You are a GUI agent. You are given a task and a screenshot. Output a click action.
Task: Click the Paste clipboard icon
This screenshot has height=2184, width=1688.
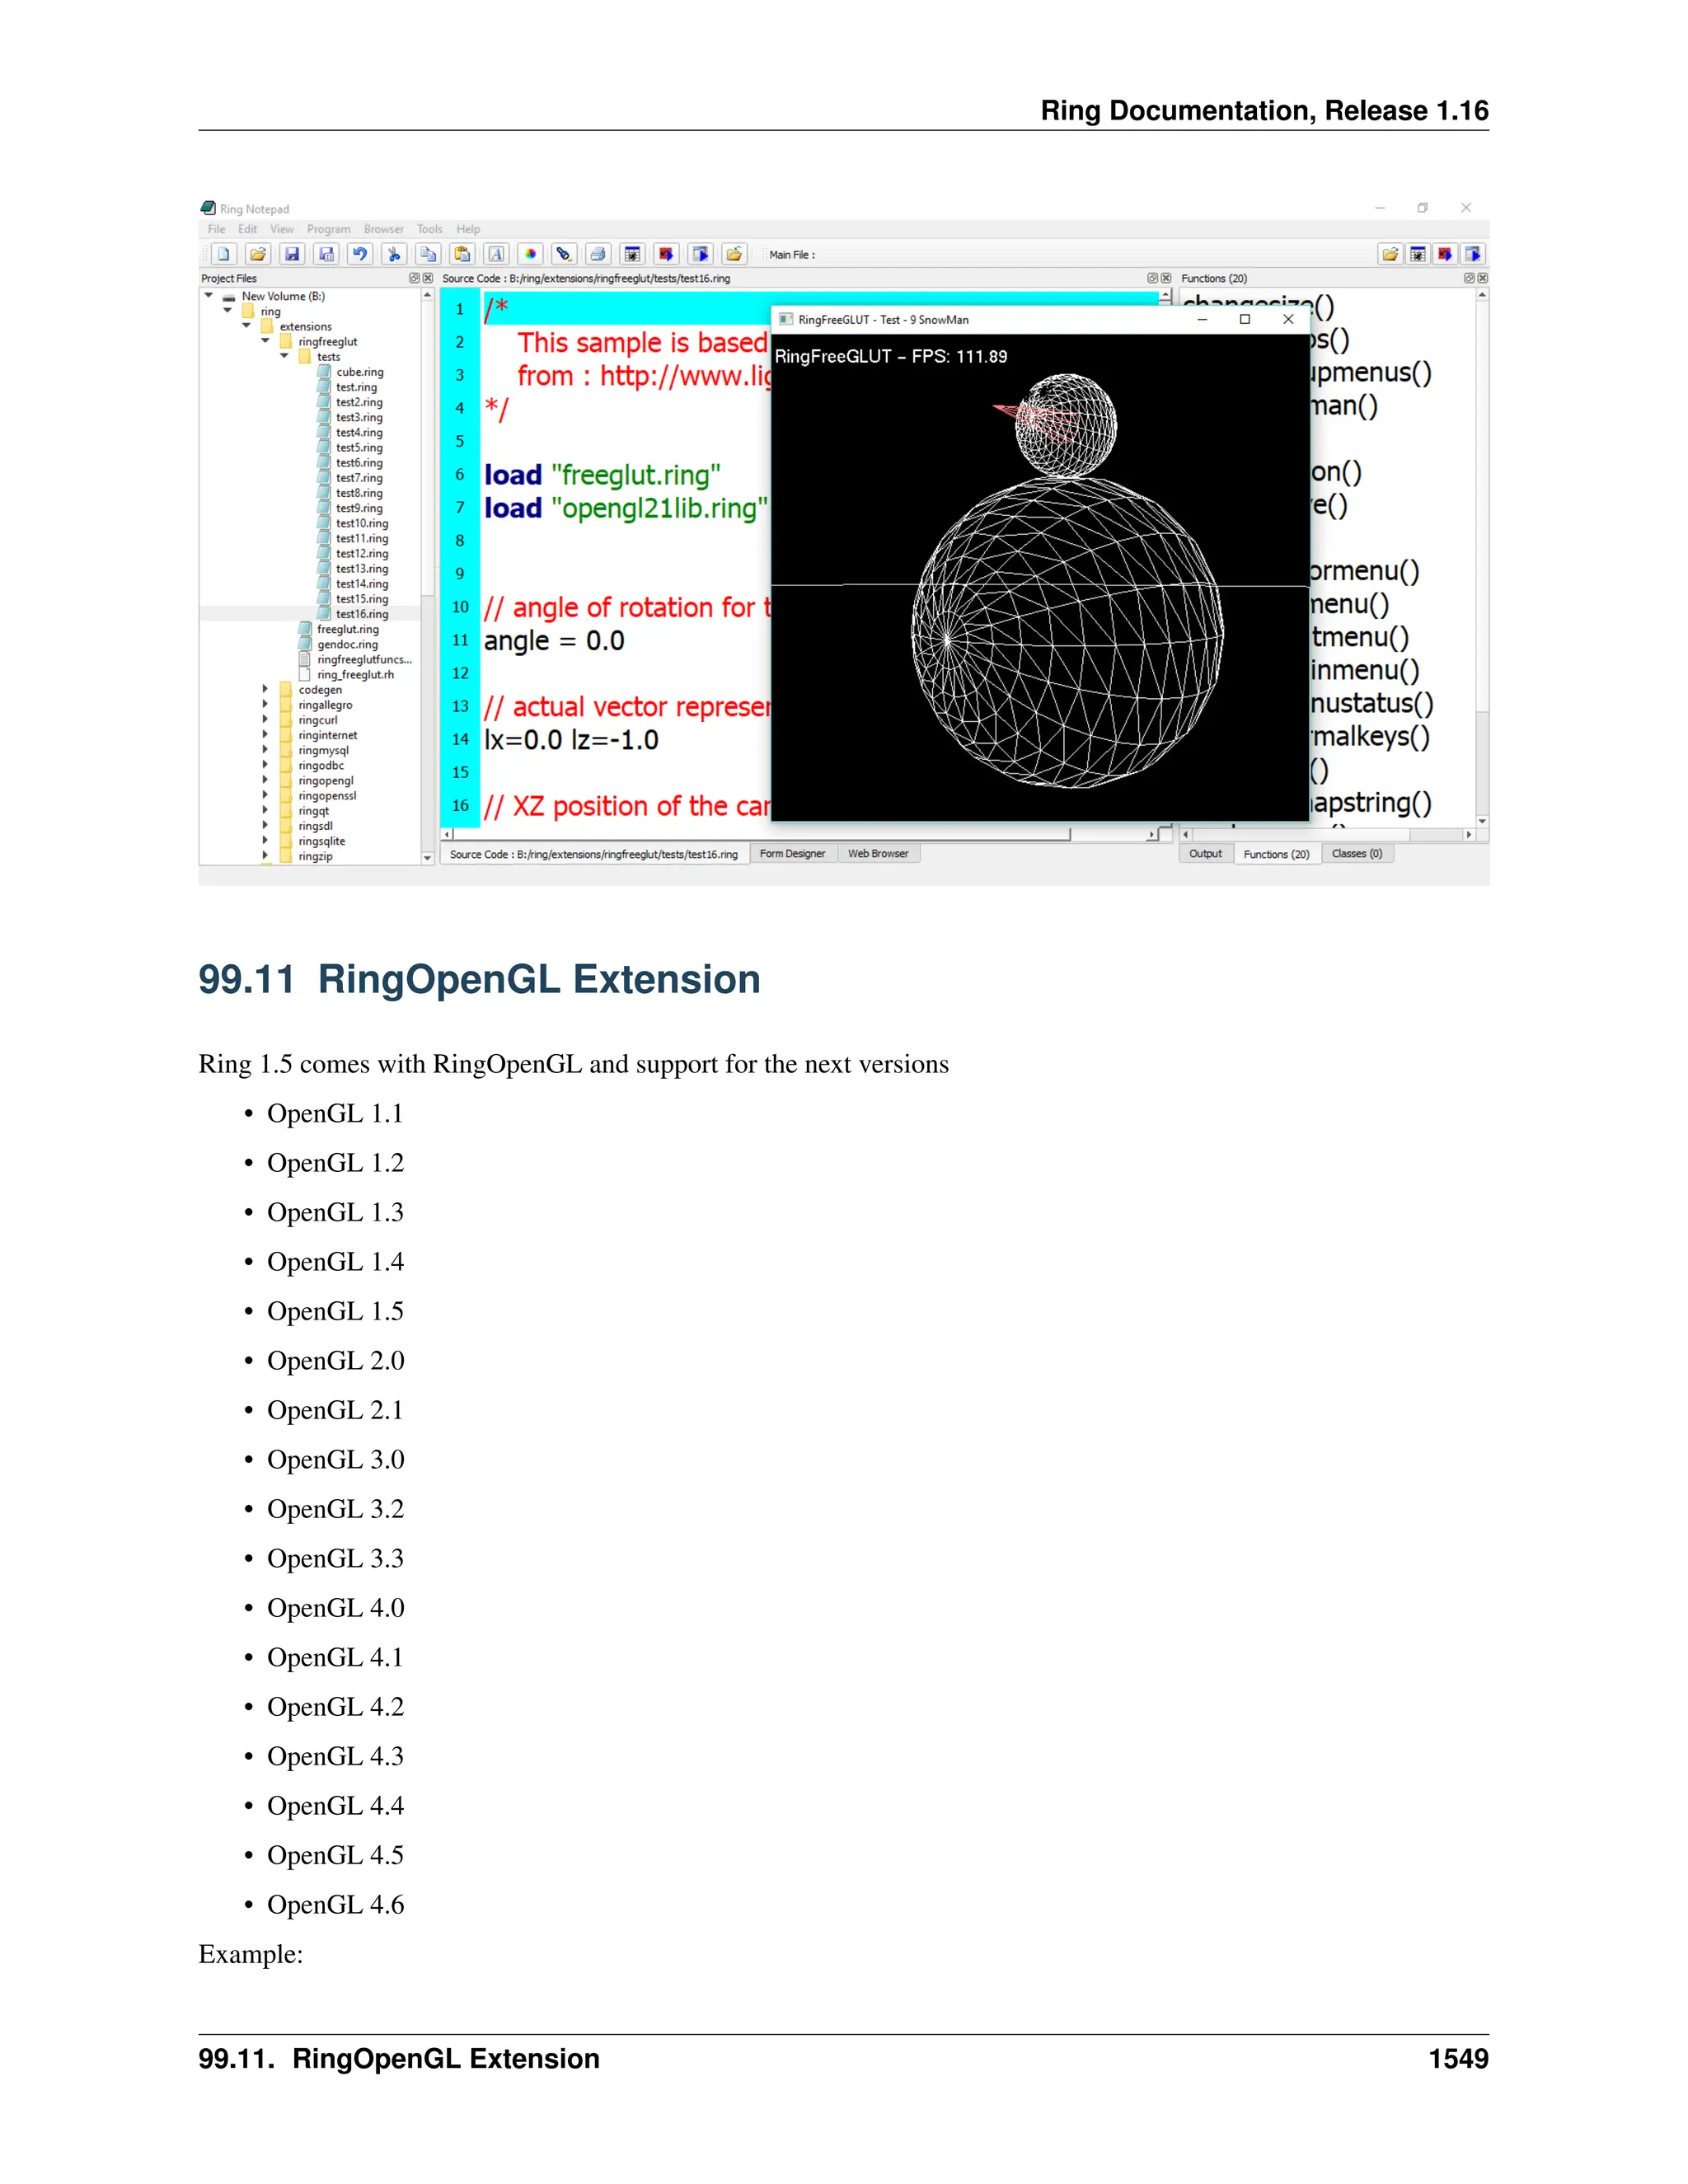[462, 254]
